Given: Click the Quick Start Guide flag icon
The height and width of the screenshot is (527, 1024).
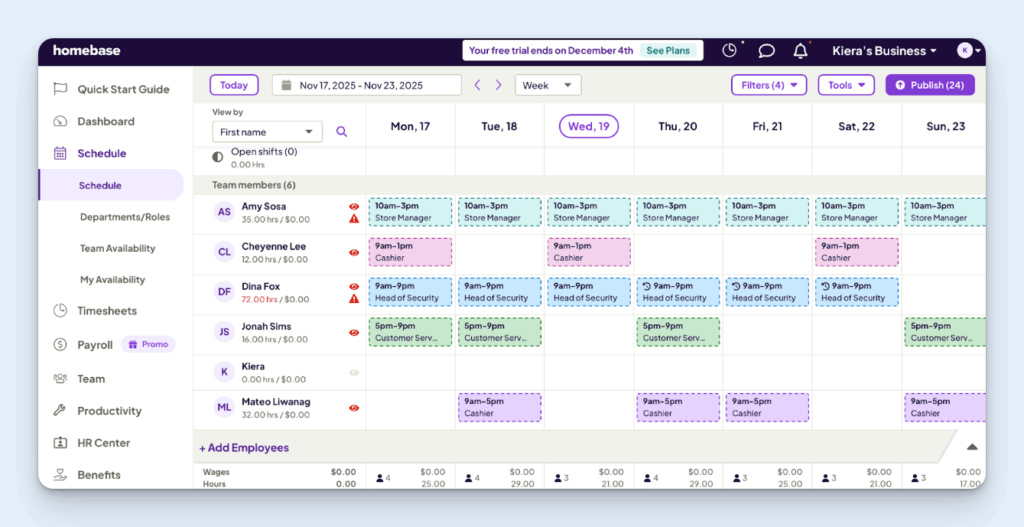Looking at the screenshot, I should (x=60, y=89).
